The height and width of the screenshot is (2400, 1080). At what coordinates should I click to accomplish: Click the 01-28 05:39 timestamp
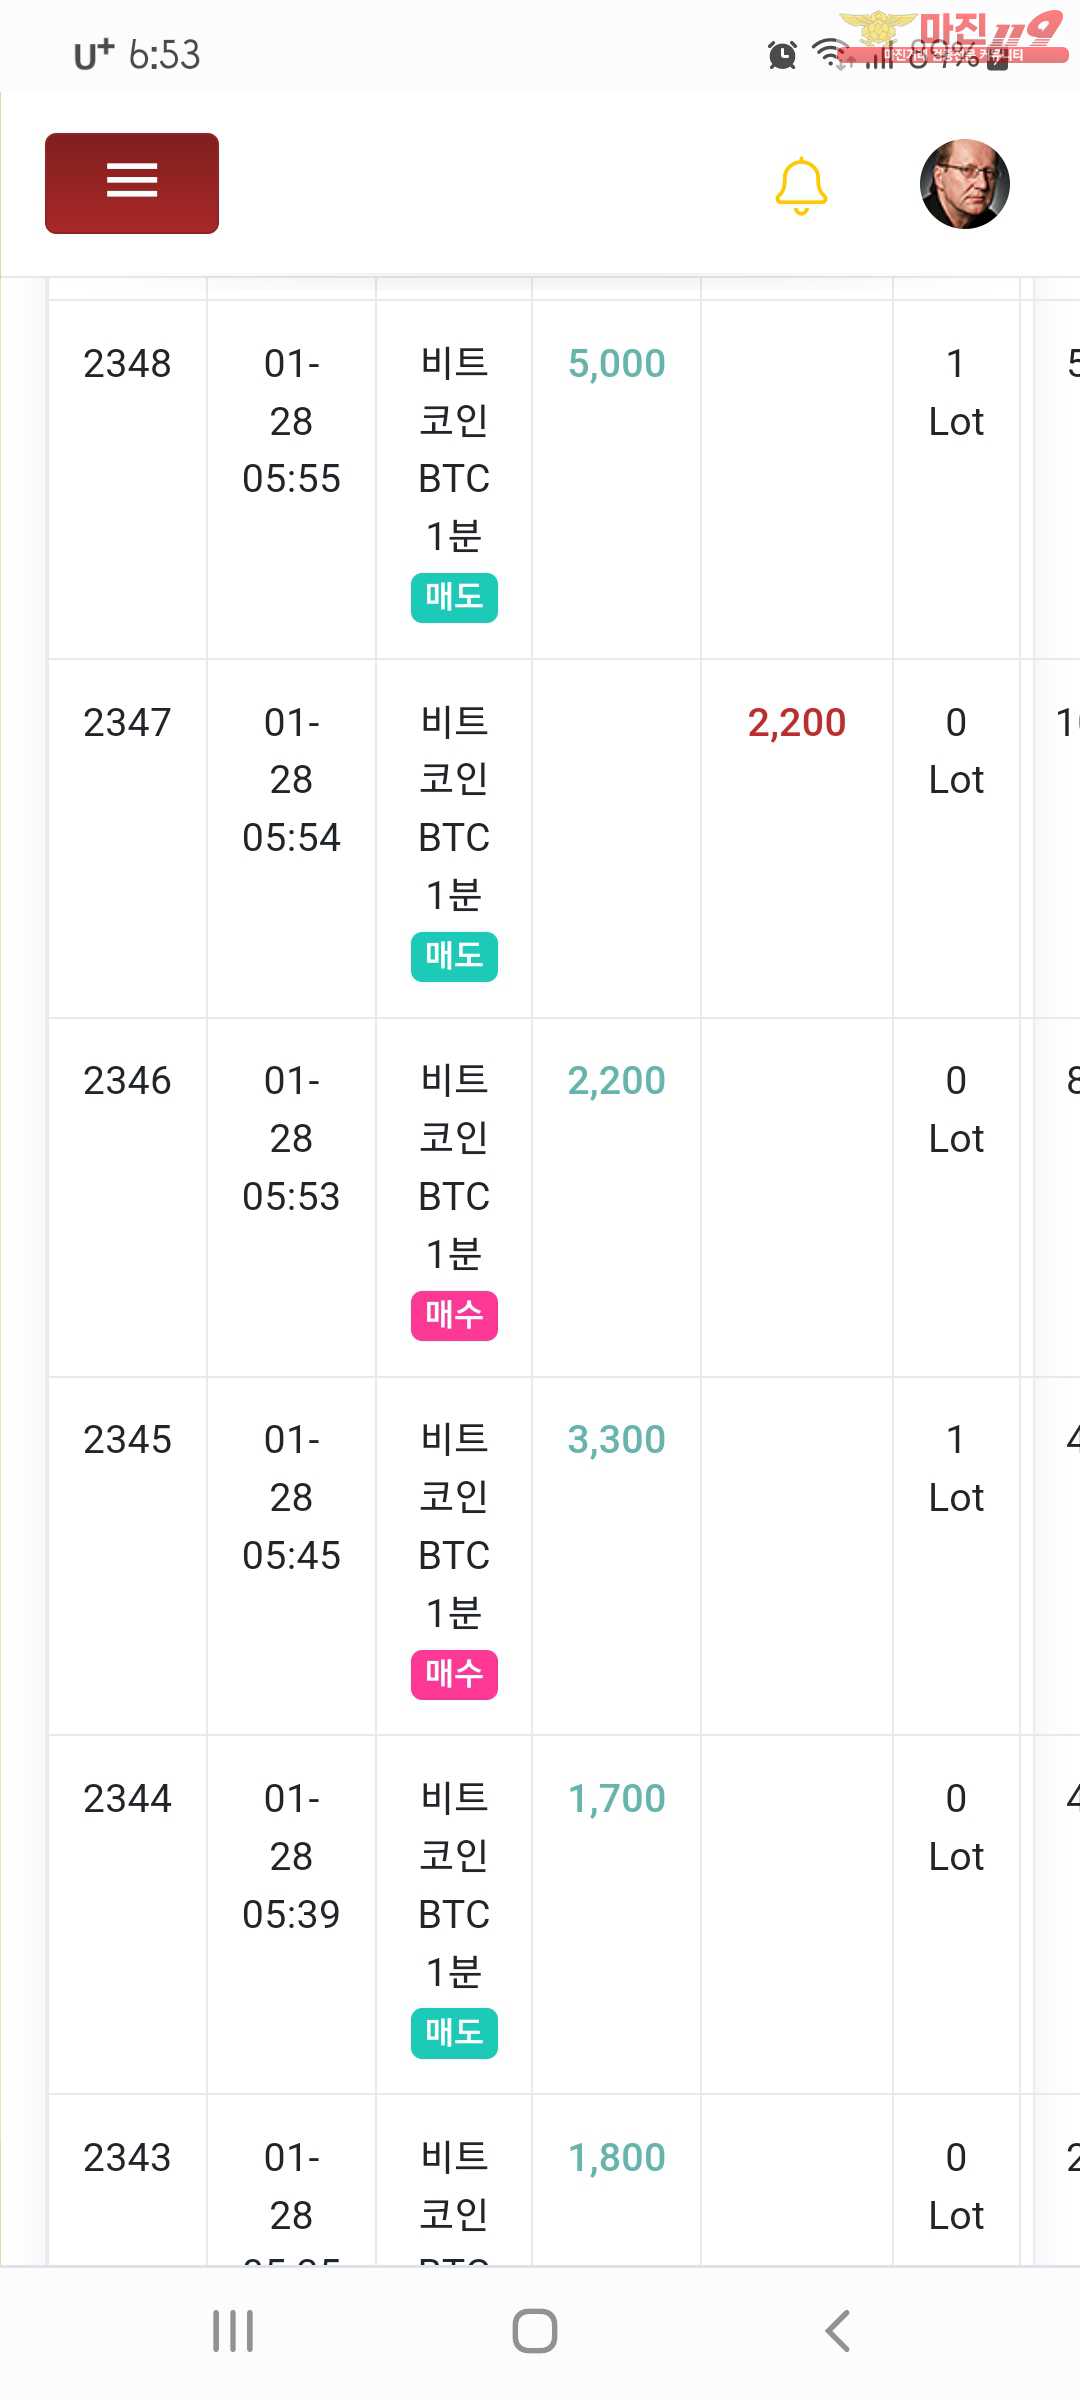(291, 1856)
